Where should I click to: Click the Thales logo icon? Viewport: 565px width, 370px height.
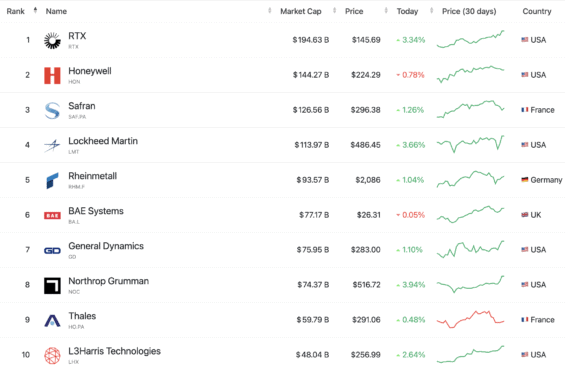pyautogui.click(x=52, y=320)
